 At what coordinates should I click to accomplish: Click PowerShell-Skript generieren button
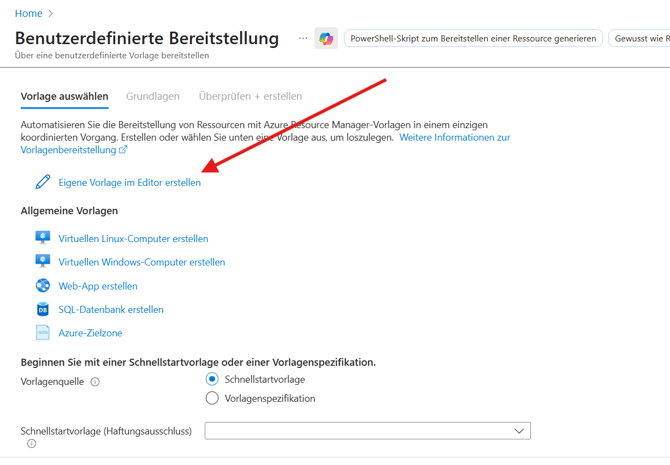(473, 39)
